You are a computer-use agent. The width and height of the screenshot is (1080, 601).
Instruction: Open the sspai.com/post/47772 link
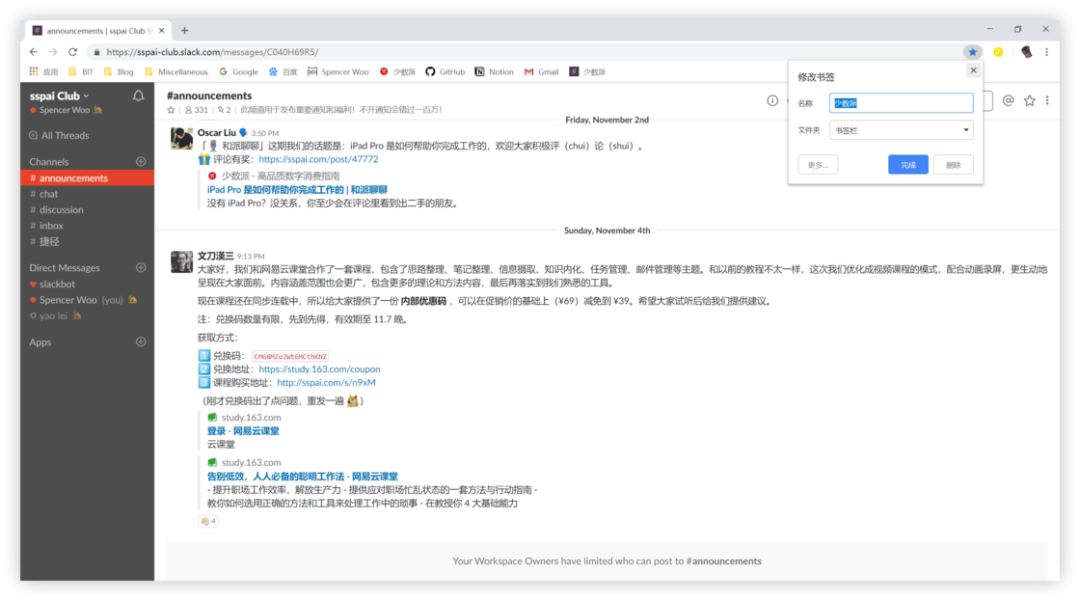pos(318,159)
